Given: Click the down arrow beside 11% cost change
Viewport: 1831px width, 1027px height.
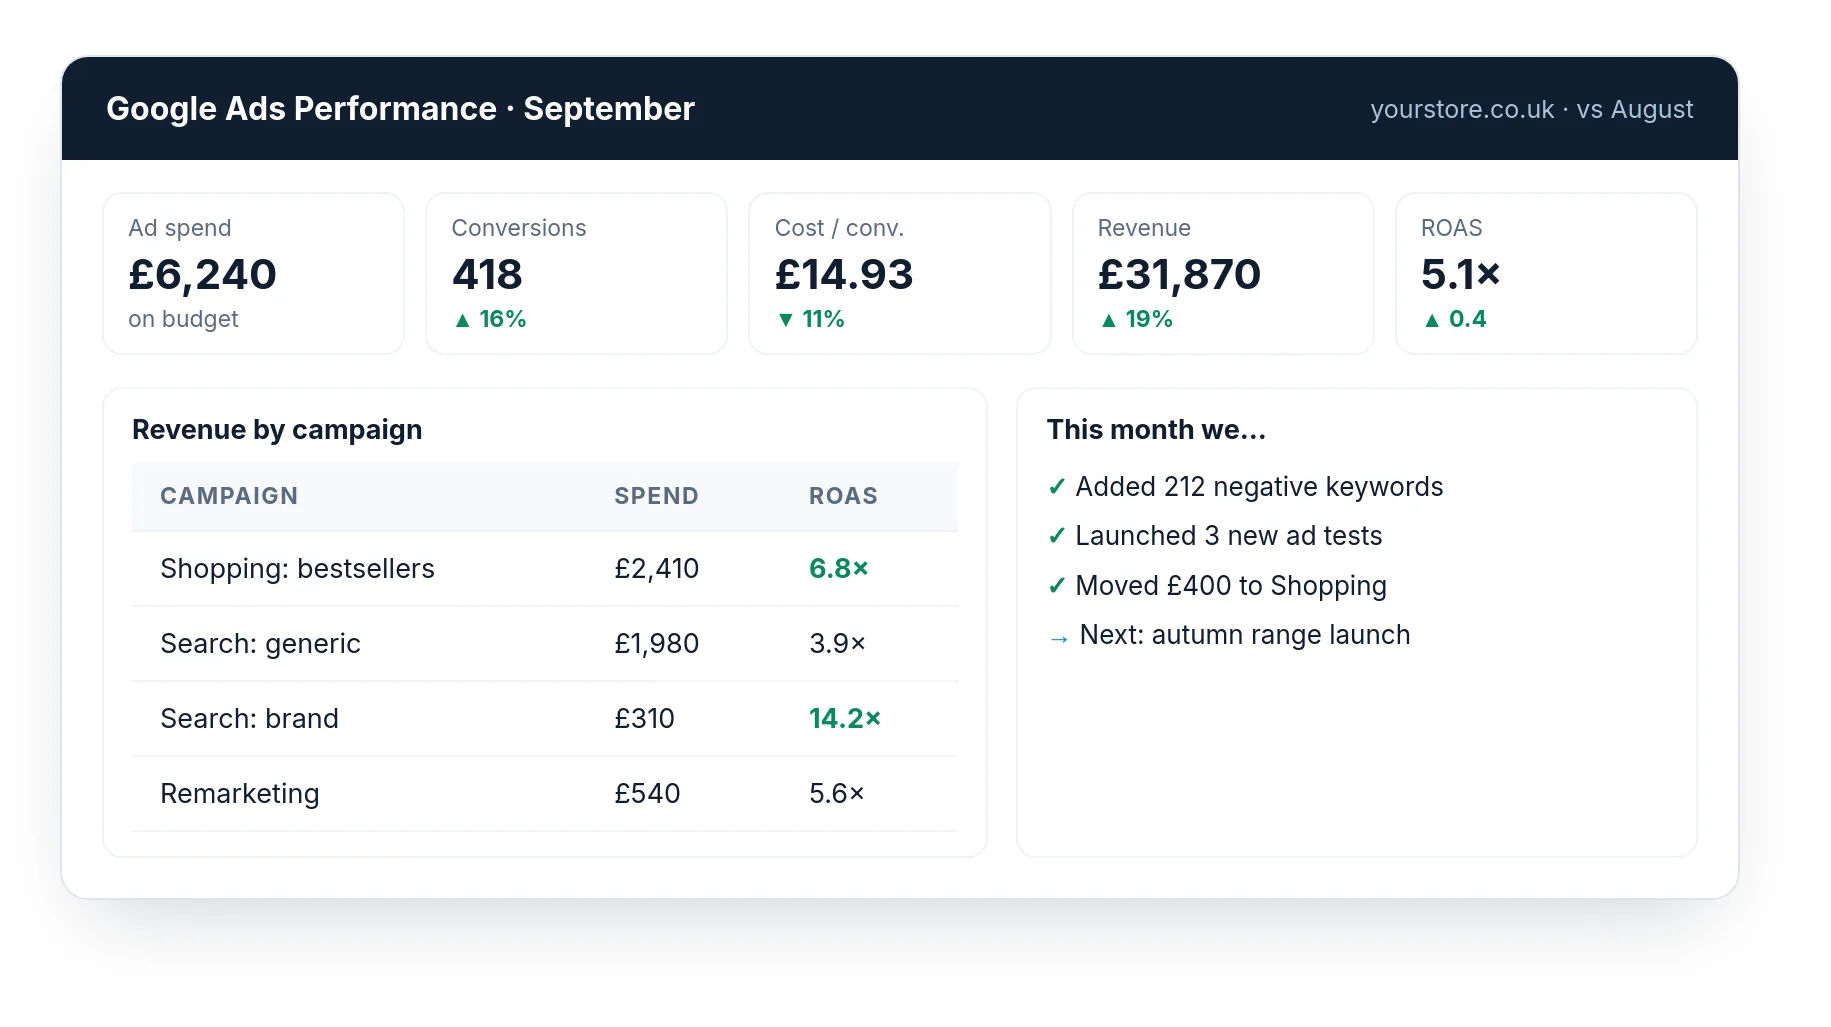Looking at the screenshot, I should tap(785, 320).
